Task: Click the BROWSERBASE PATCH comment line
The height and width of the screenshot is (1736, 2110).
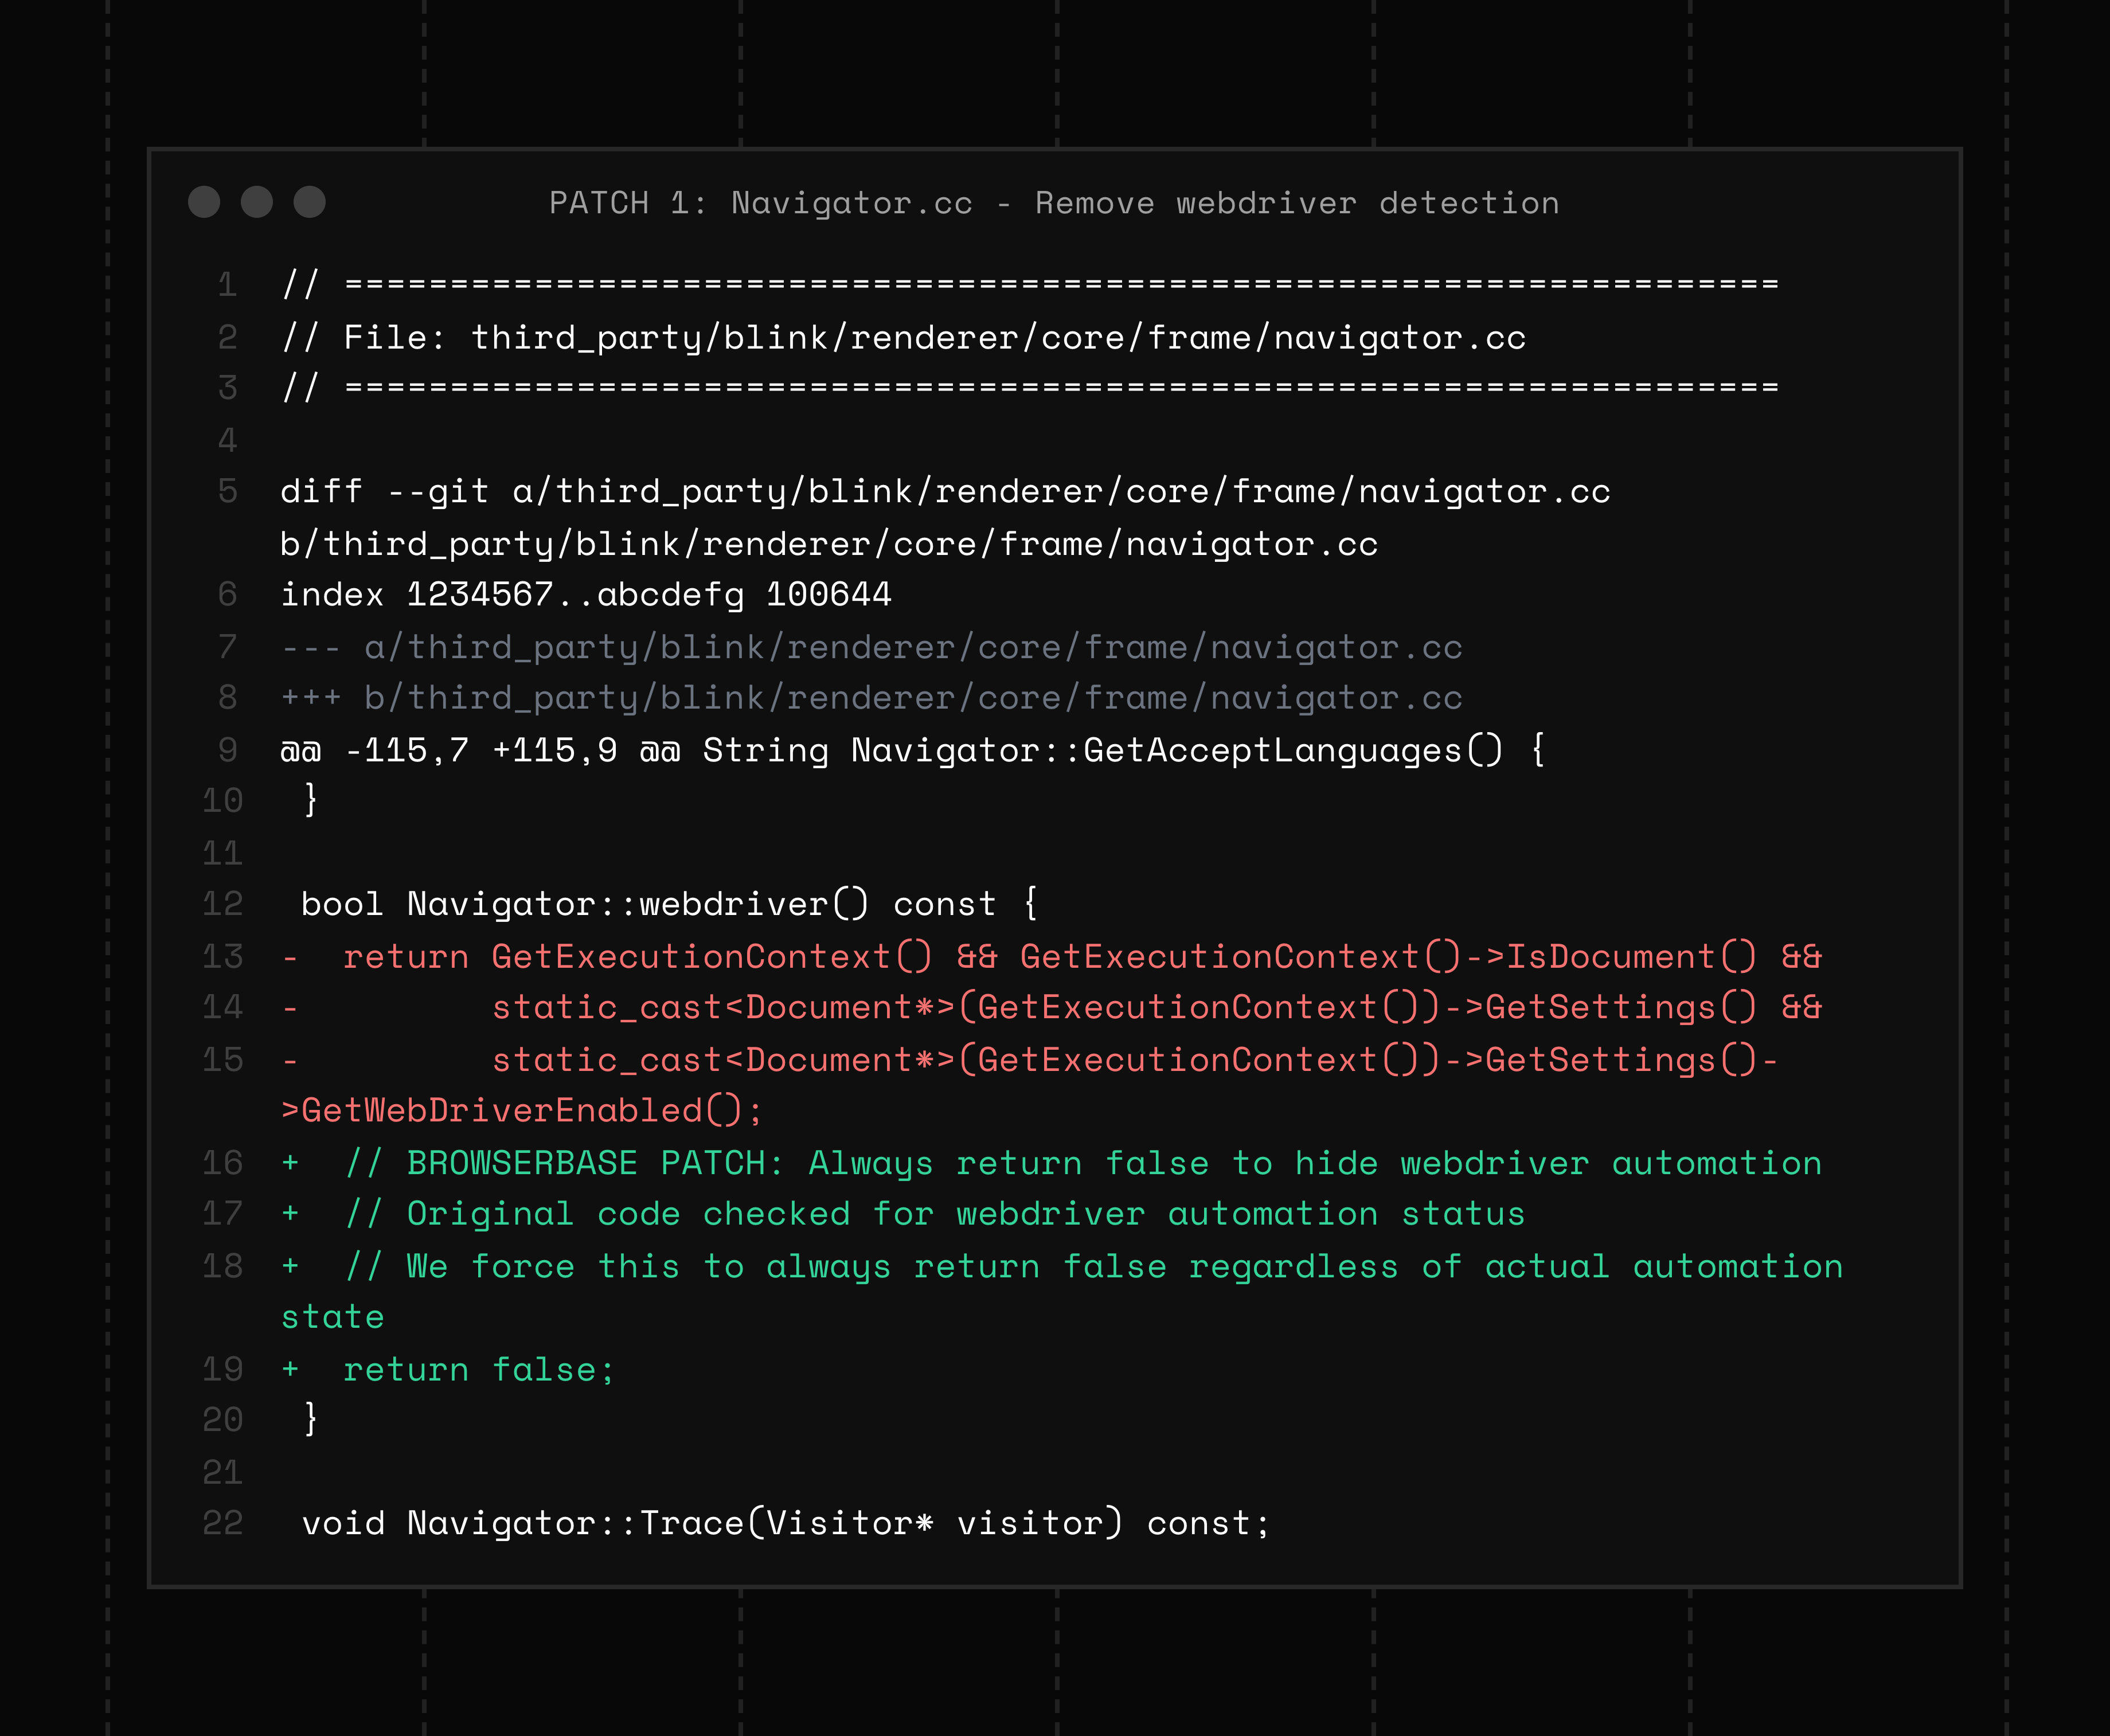Action: (1083, 1163)
